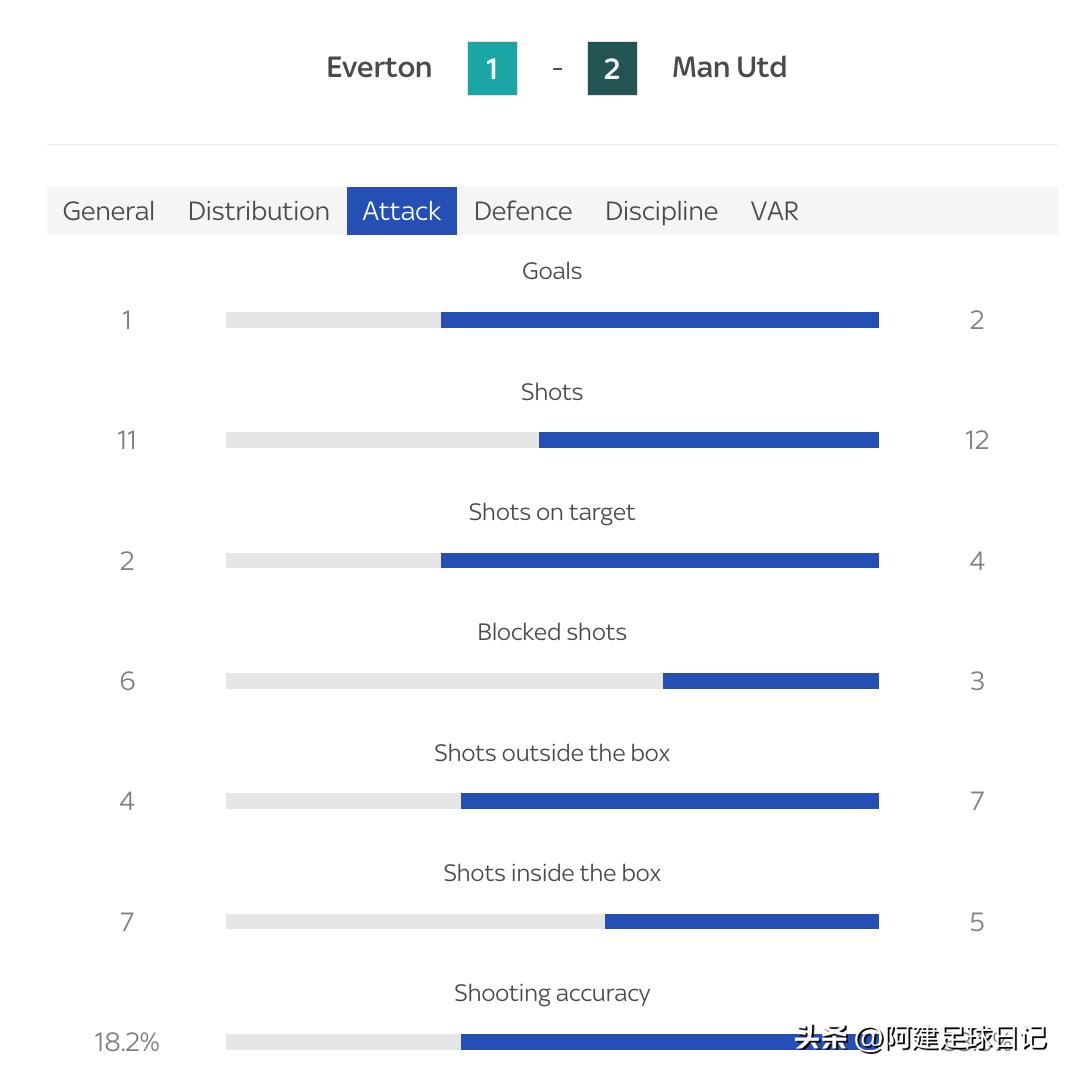Click the Everton team name
Viewport: 1072px width, 1076px height.
click(x=379, y=67)
